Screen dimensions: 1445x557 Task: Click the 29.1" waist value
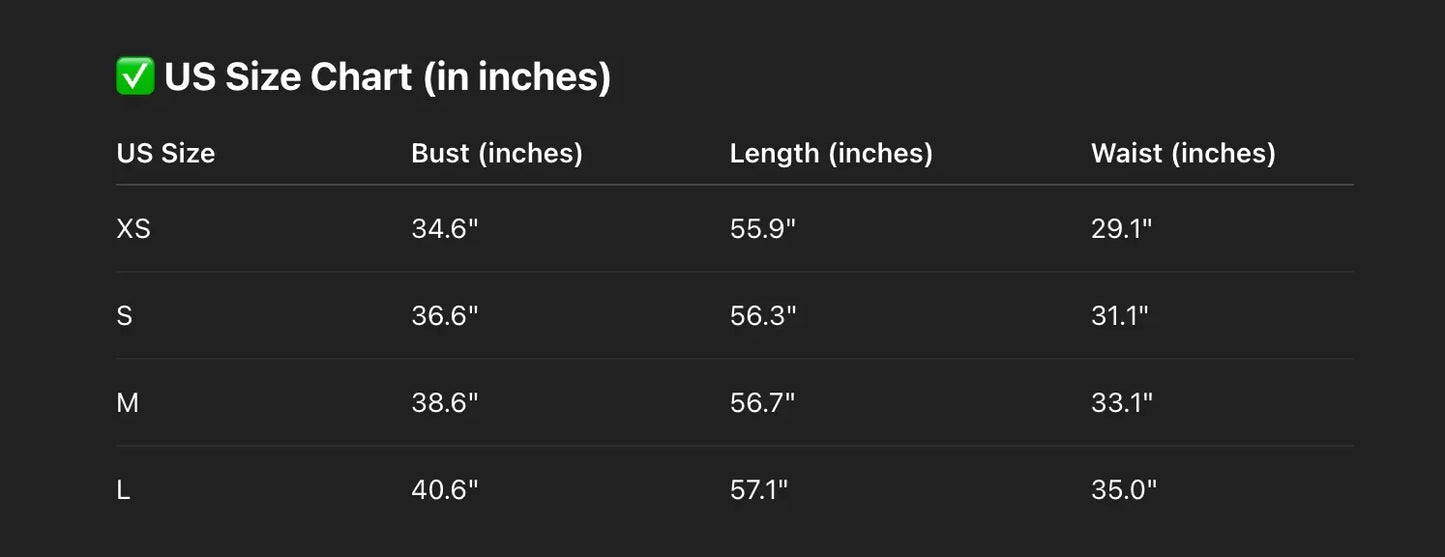point(1122,229)
